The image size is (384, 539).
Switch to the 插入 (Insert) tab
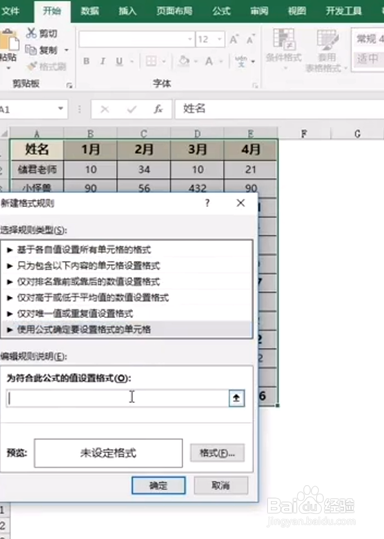pos(128,11)
